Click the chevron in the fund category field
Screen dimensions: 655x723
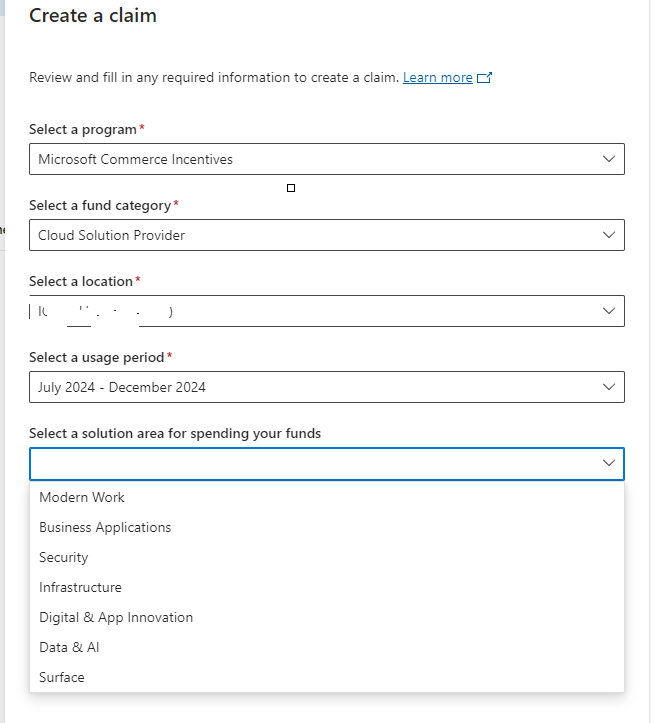[609, 235]
